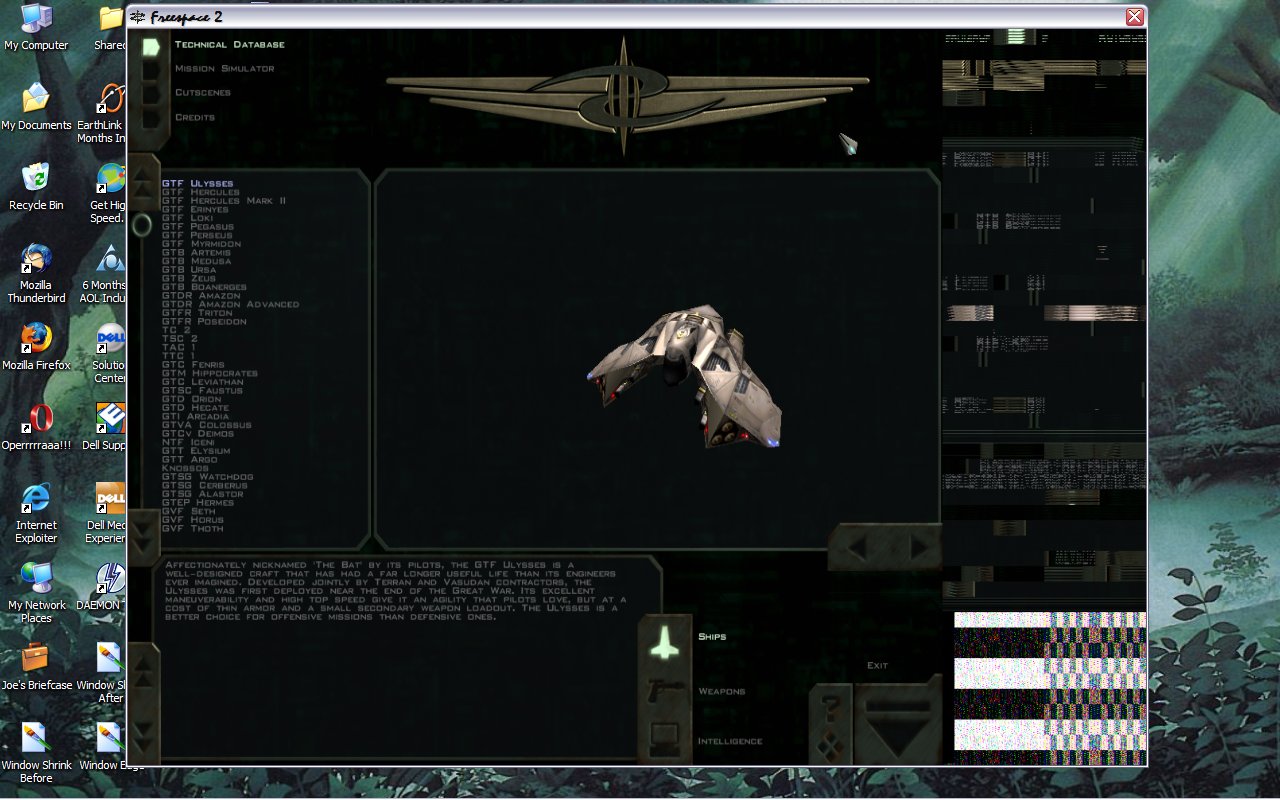Launch the Operrrrraaa!!! browser shortcut
The image size is (1280, 800).
[x=36, y=426]
